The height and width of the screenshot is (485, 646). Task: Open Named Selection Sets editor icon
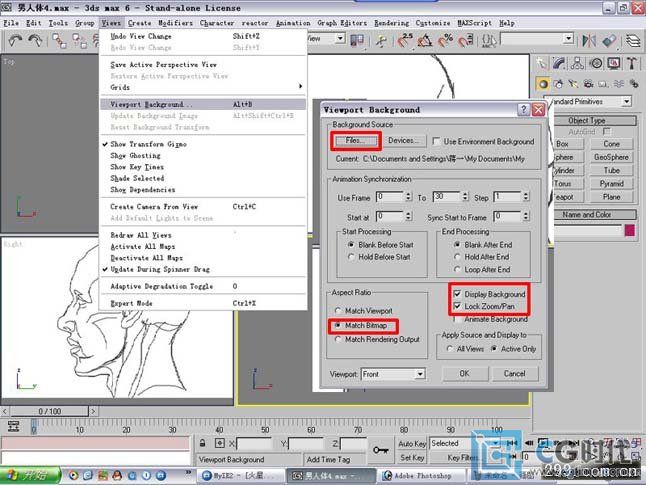(489, 40)
